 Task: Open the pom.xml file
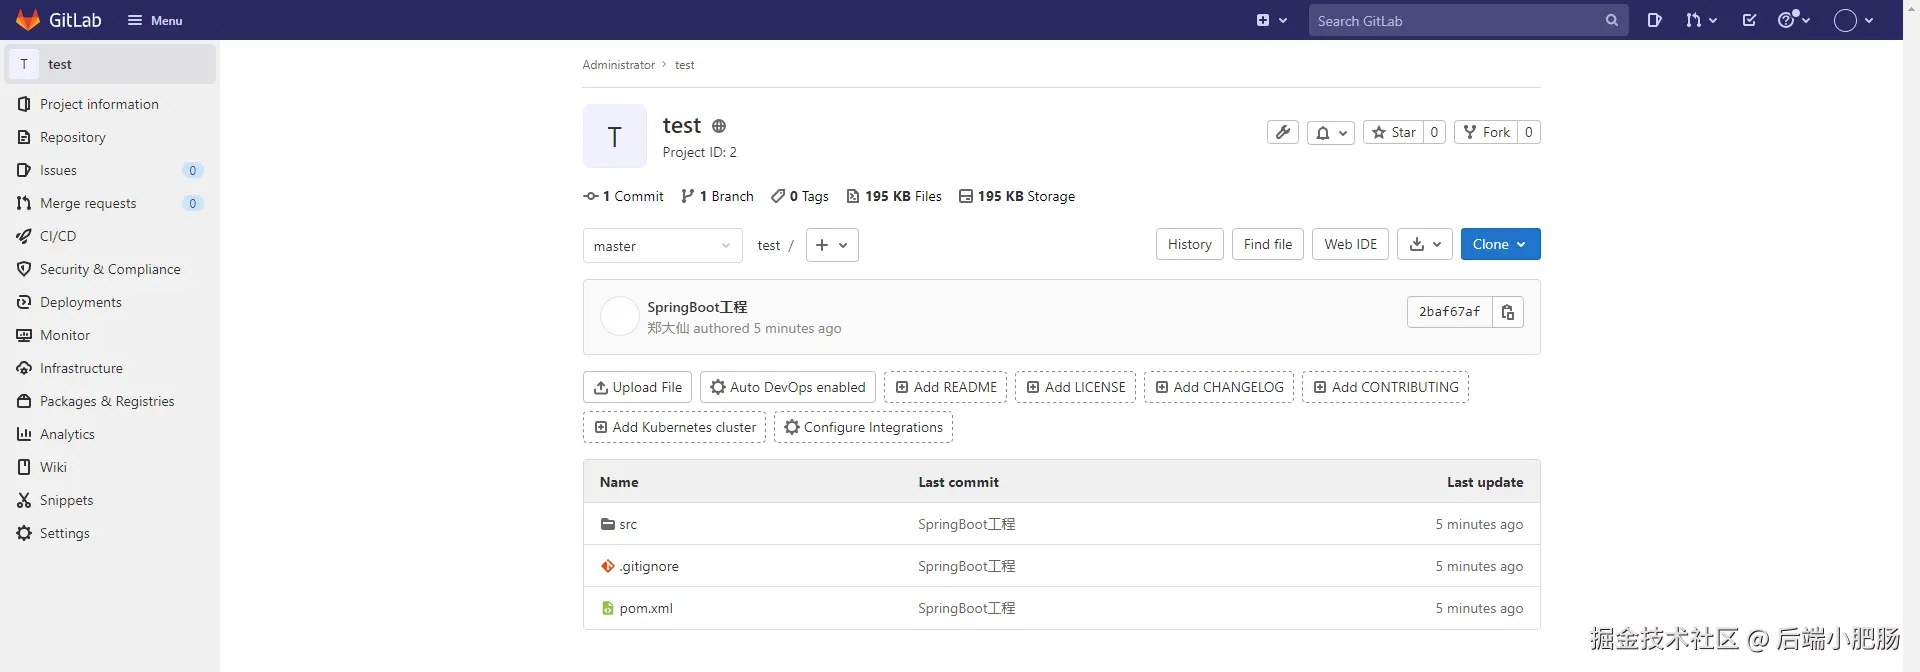(x=646, y=608)
